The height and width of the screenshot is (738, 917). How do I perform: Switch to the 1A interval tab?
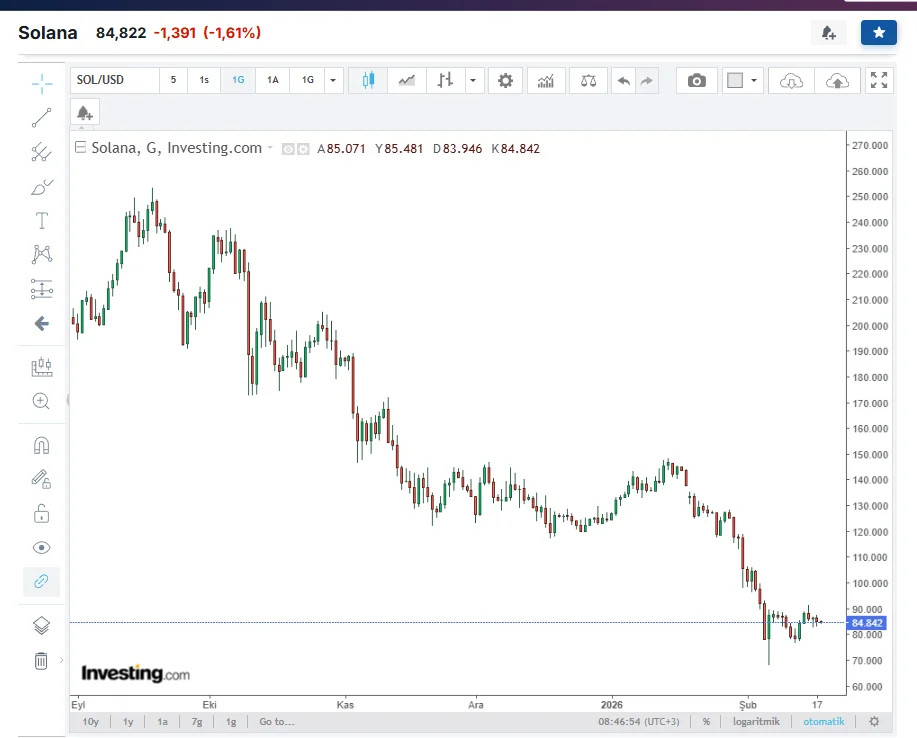pyautogui.click(x=271, y=80)
